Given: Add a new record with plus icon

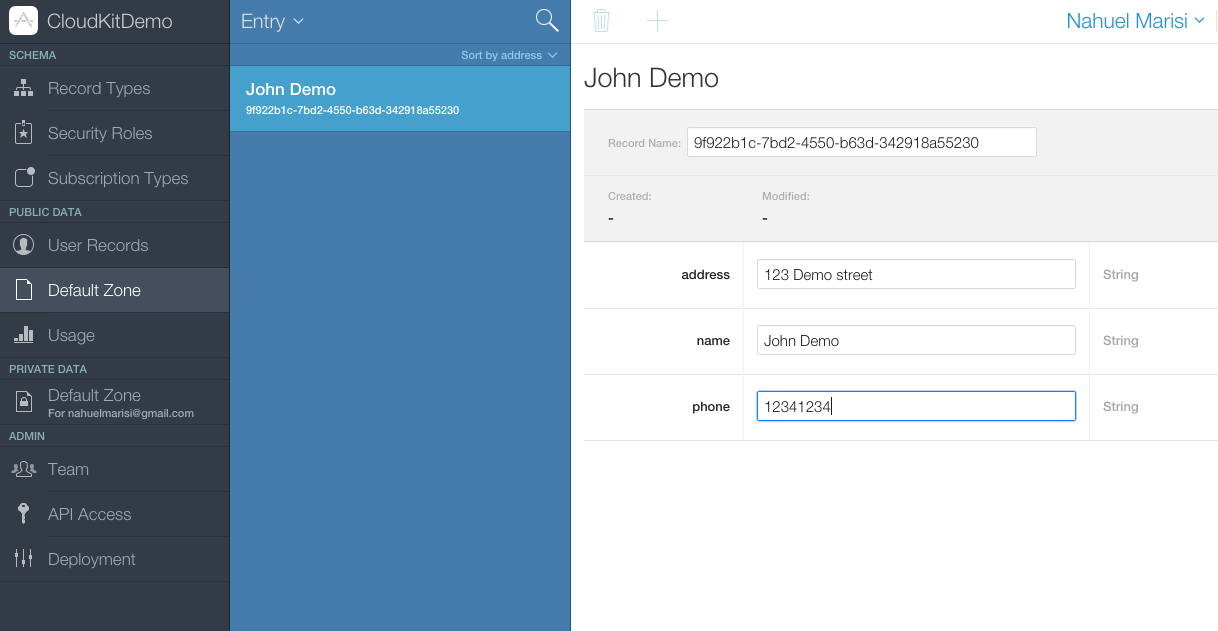Looking at the screenshot, I should pyautogui.click(x=657, y=20).
